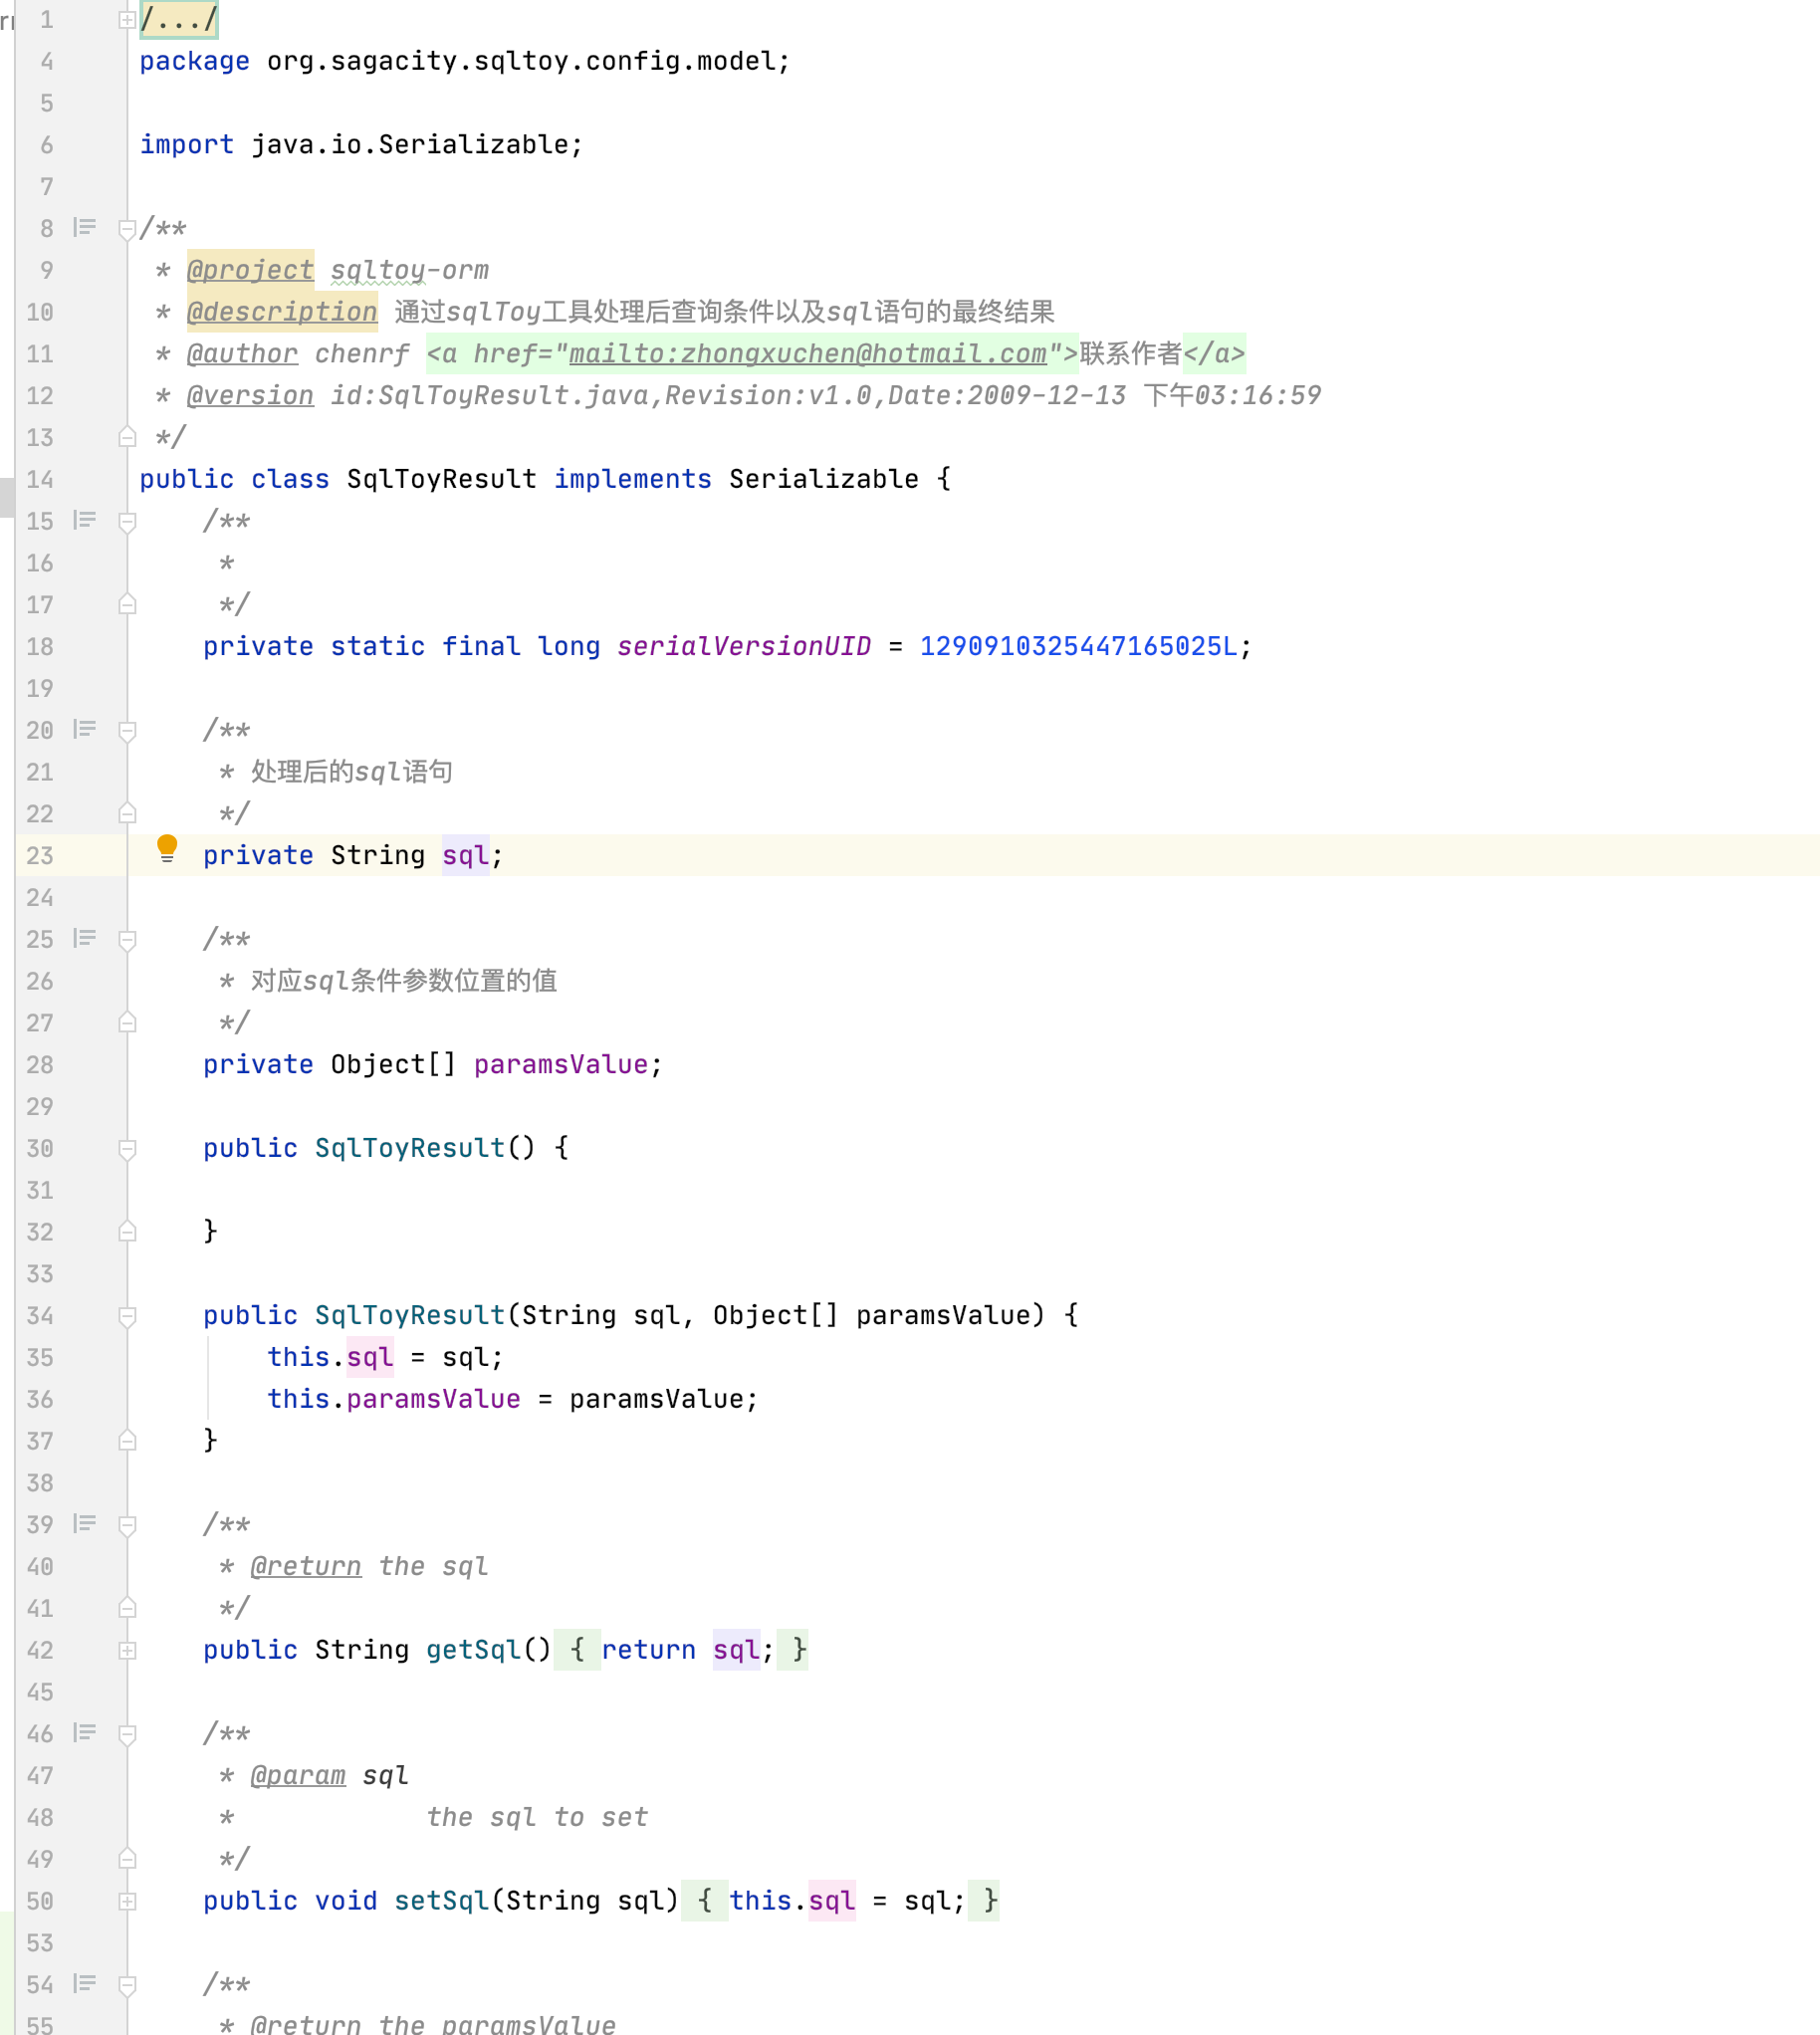Click the paramsValue field declaration on line 28
Image resolution: width=1820 pixels, height=2035 pixels.
(560, 1064)
